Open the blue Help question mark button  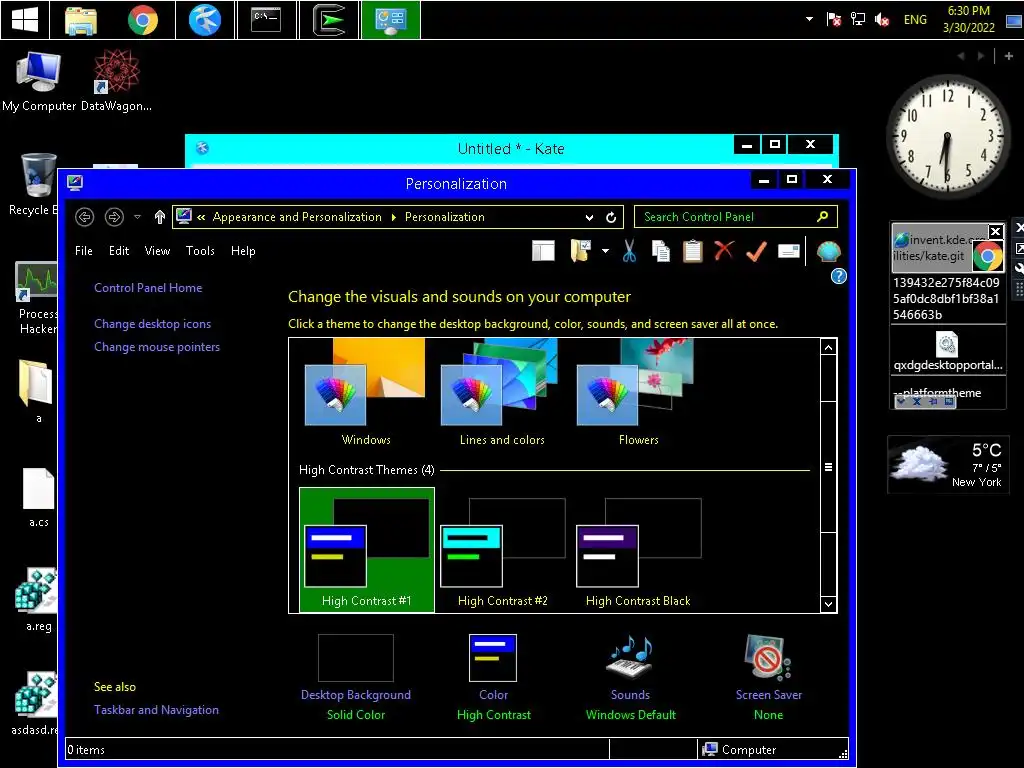click(x=839, y=276)
